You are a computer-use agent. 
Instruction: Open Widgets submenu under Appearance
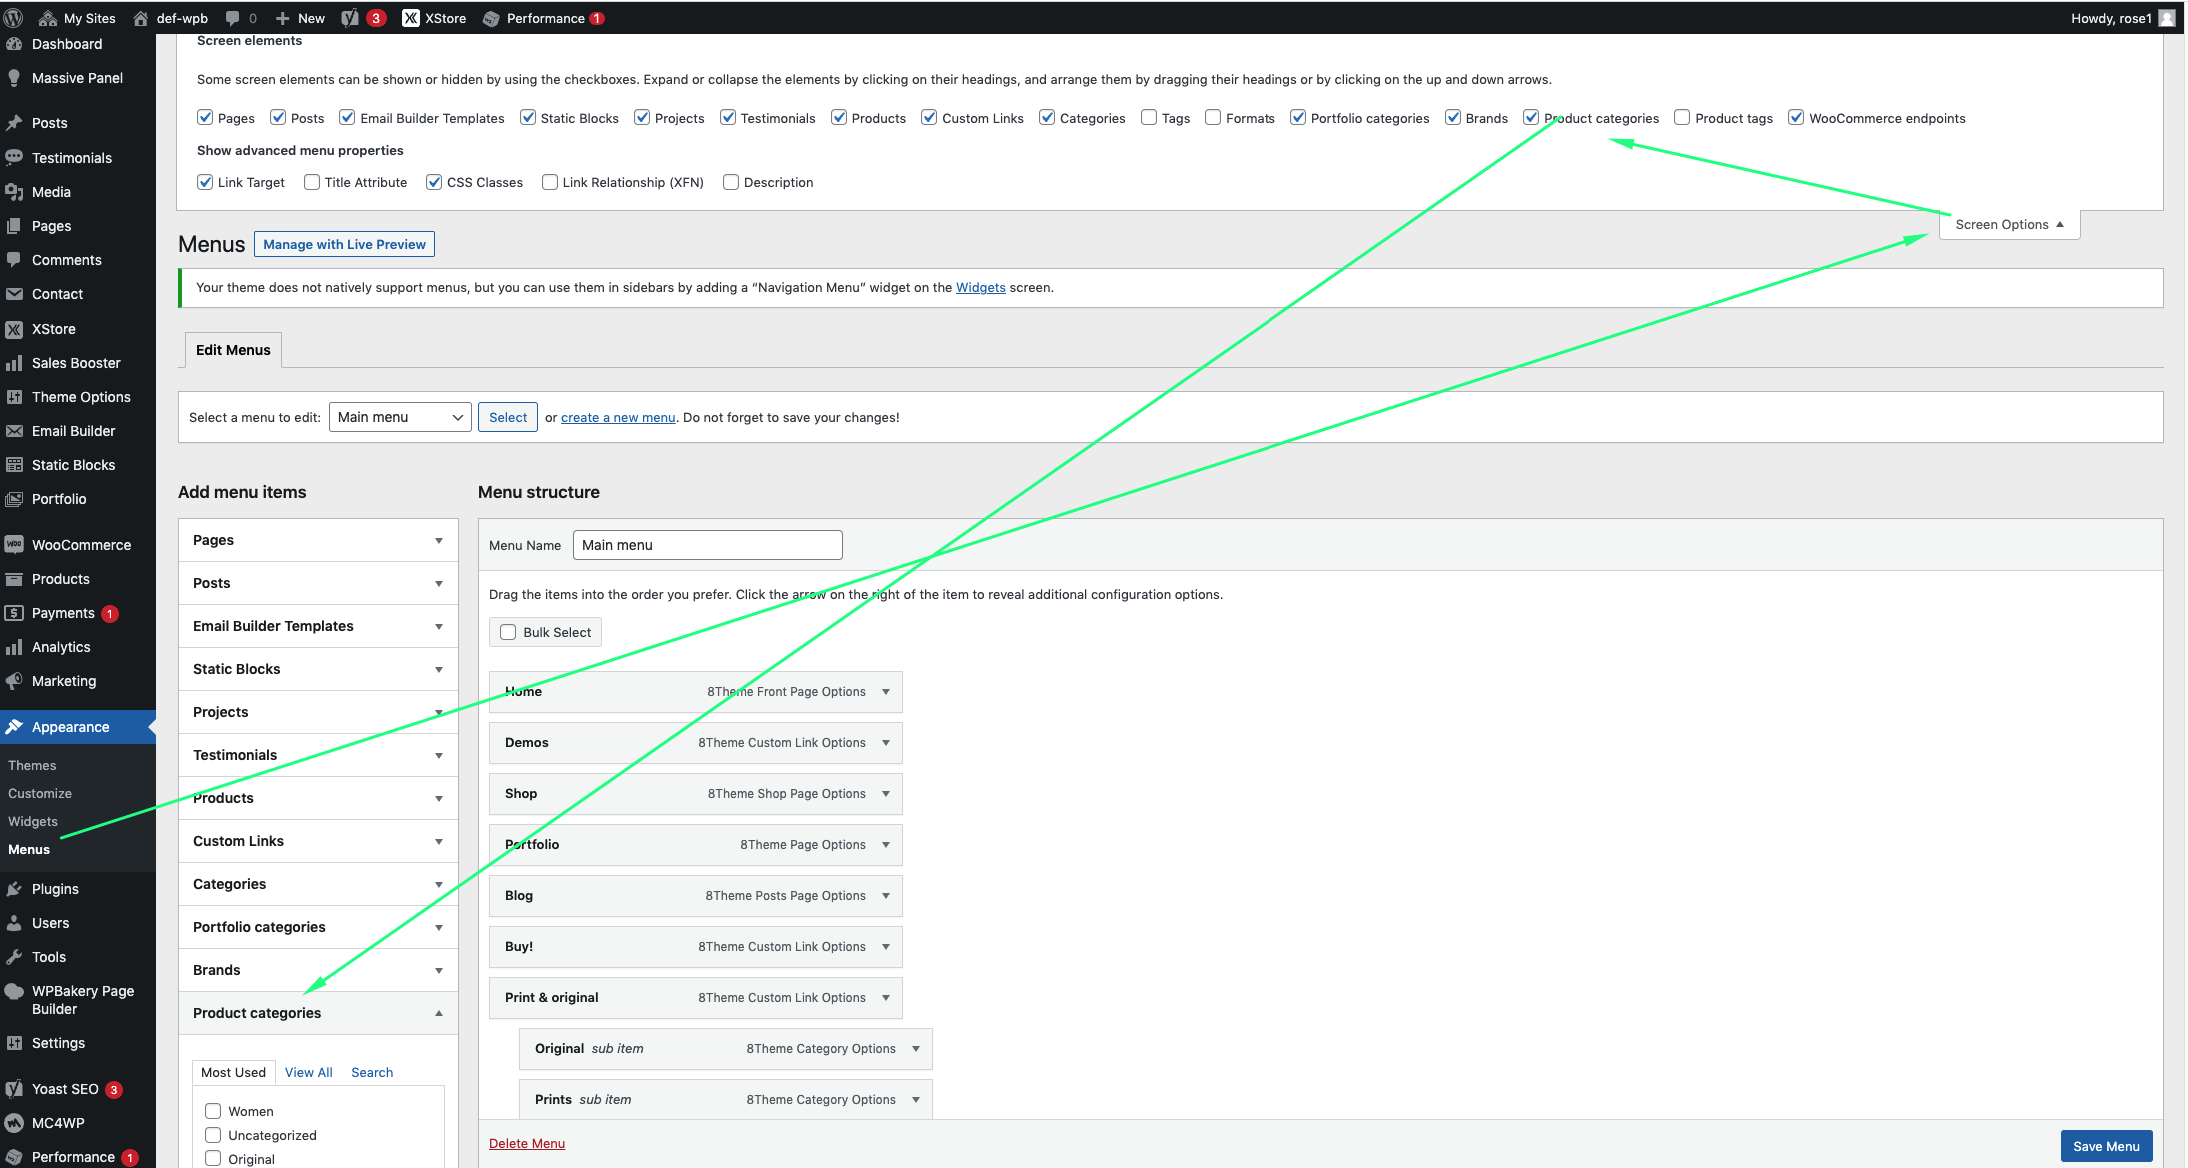point(33,821)
